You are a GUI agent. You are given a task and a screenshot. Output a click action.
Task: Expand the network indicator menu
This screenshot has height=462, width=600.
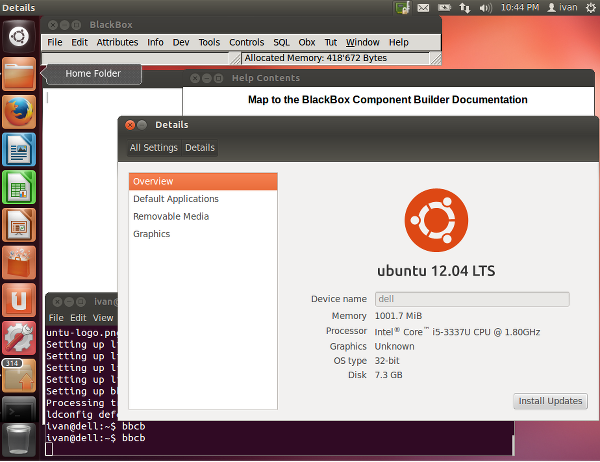click(466, 8)
